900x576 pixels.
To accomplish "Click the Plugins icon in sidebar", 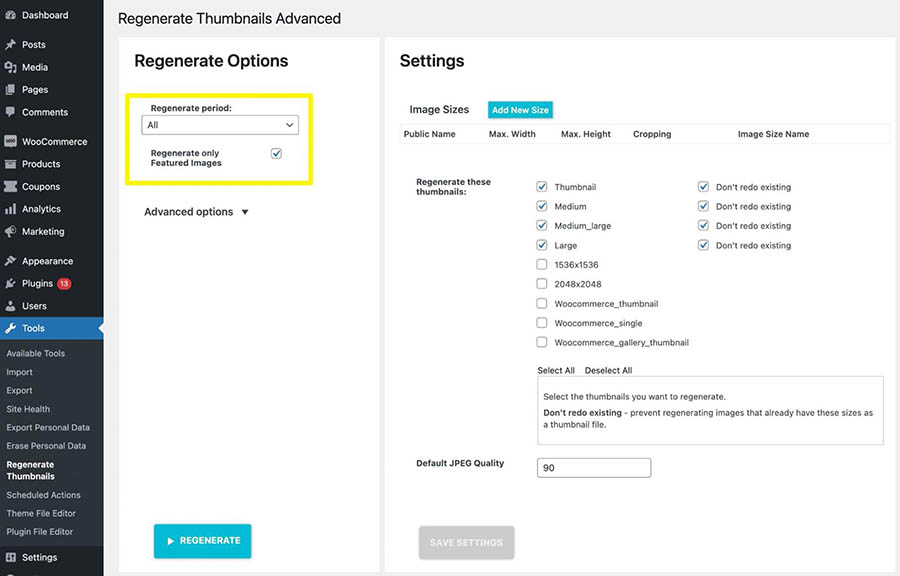I will point(10,284).
